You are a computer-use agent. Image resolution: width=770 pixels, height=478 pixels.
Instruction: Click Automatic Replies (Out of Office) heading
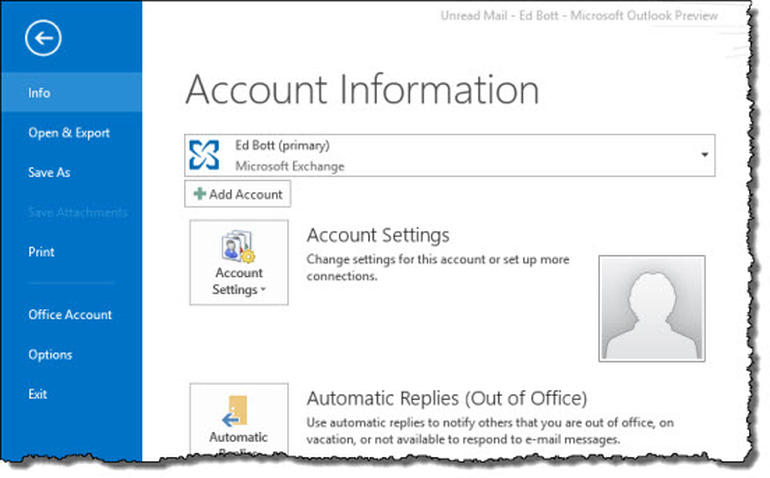tap(446, 398)
